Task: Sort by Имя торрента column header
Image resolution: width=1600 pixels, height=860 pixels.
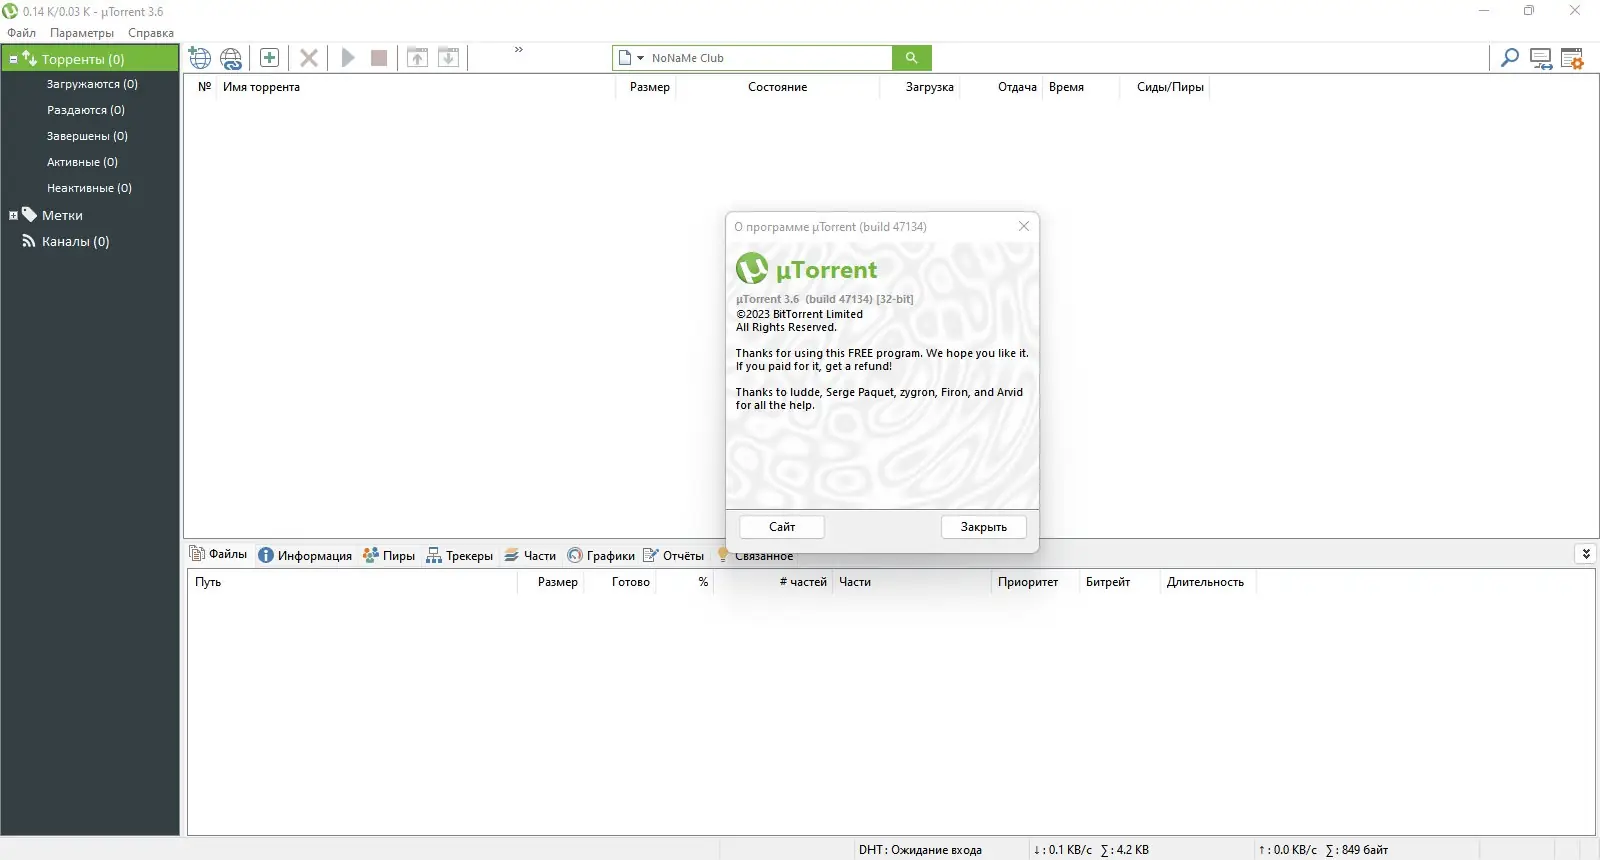Action: [261, 87]
